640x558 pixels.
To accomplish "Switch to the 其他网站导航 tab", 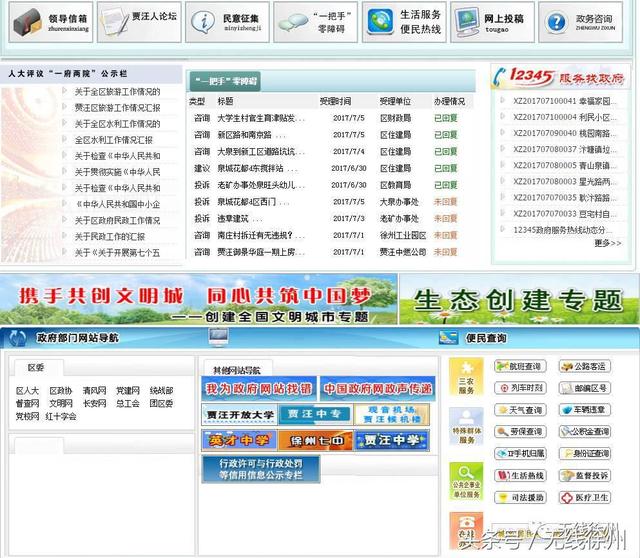I will pos(237,370).
